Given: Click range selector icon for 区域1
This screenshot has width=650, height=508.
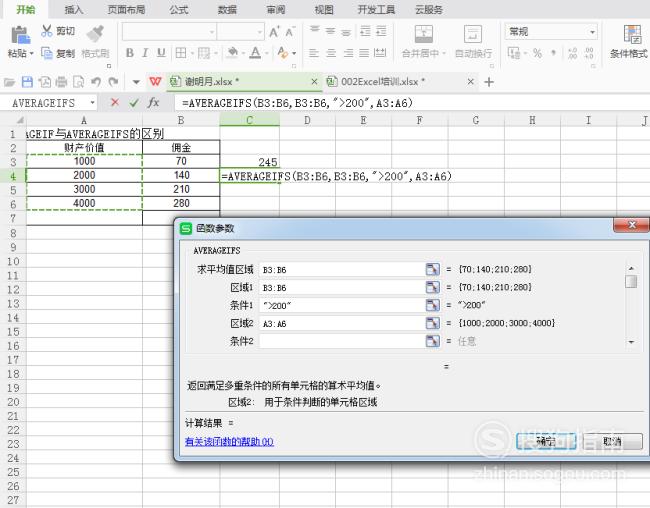Looking at the screenshot, I should (432, 287).
